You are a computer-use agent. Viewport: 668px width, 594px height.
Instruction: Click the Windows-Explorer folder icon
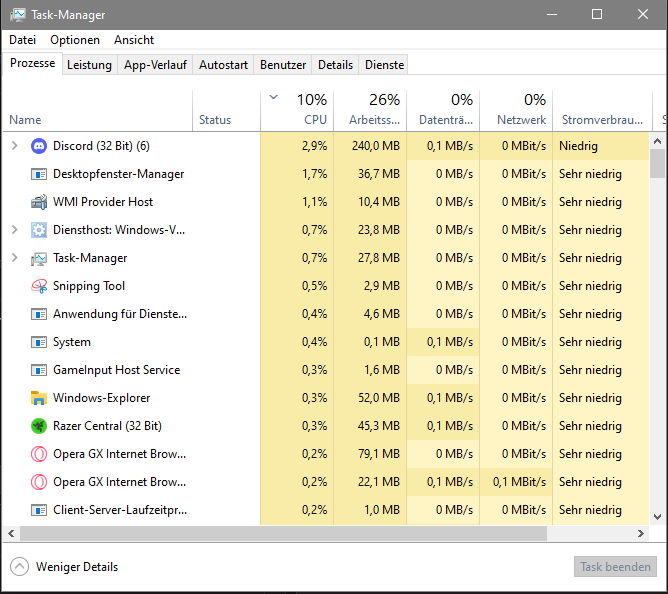39,398
